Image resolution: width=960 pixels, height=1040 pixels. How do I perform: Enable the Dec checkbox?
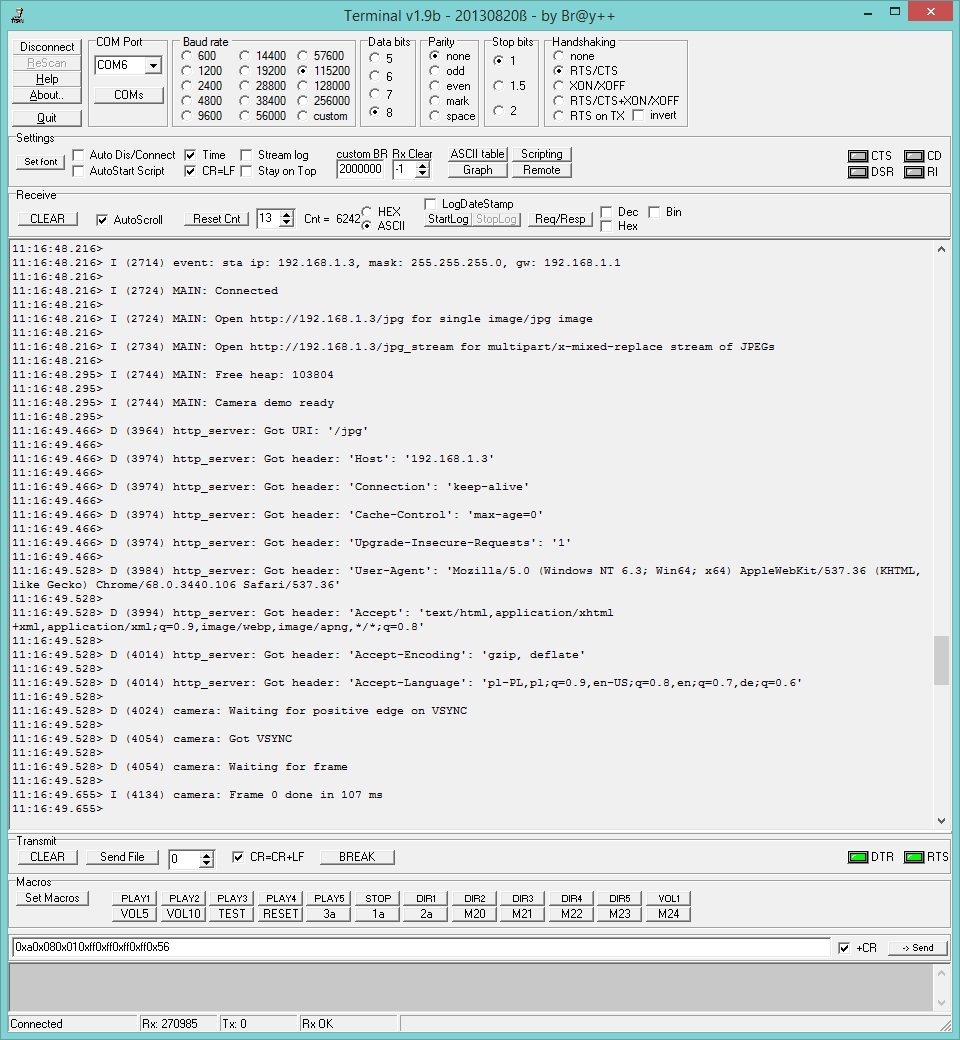(606, 212)
